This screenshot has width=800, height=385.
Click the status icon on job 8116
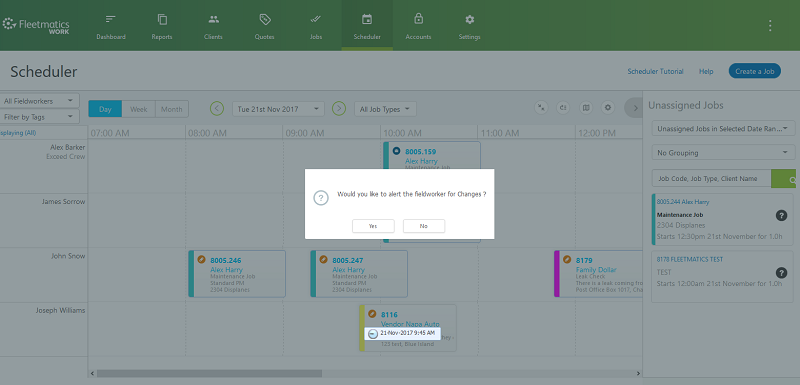point(372,314)
